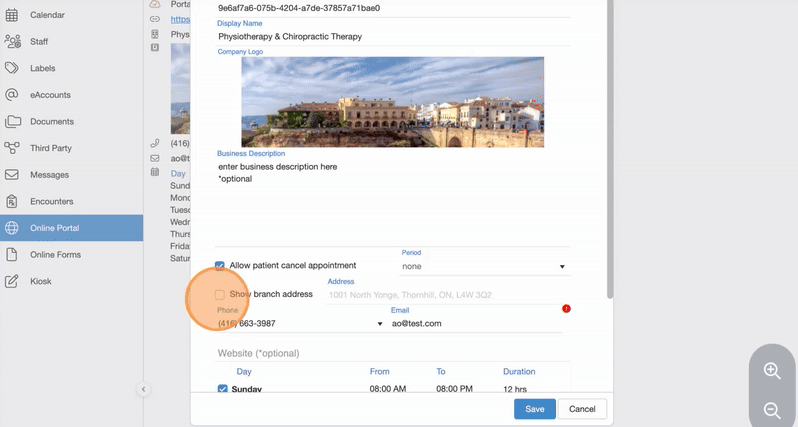Click the zoom in magnifier icon

(x=772, y=371)
